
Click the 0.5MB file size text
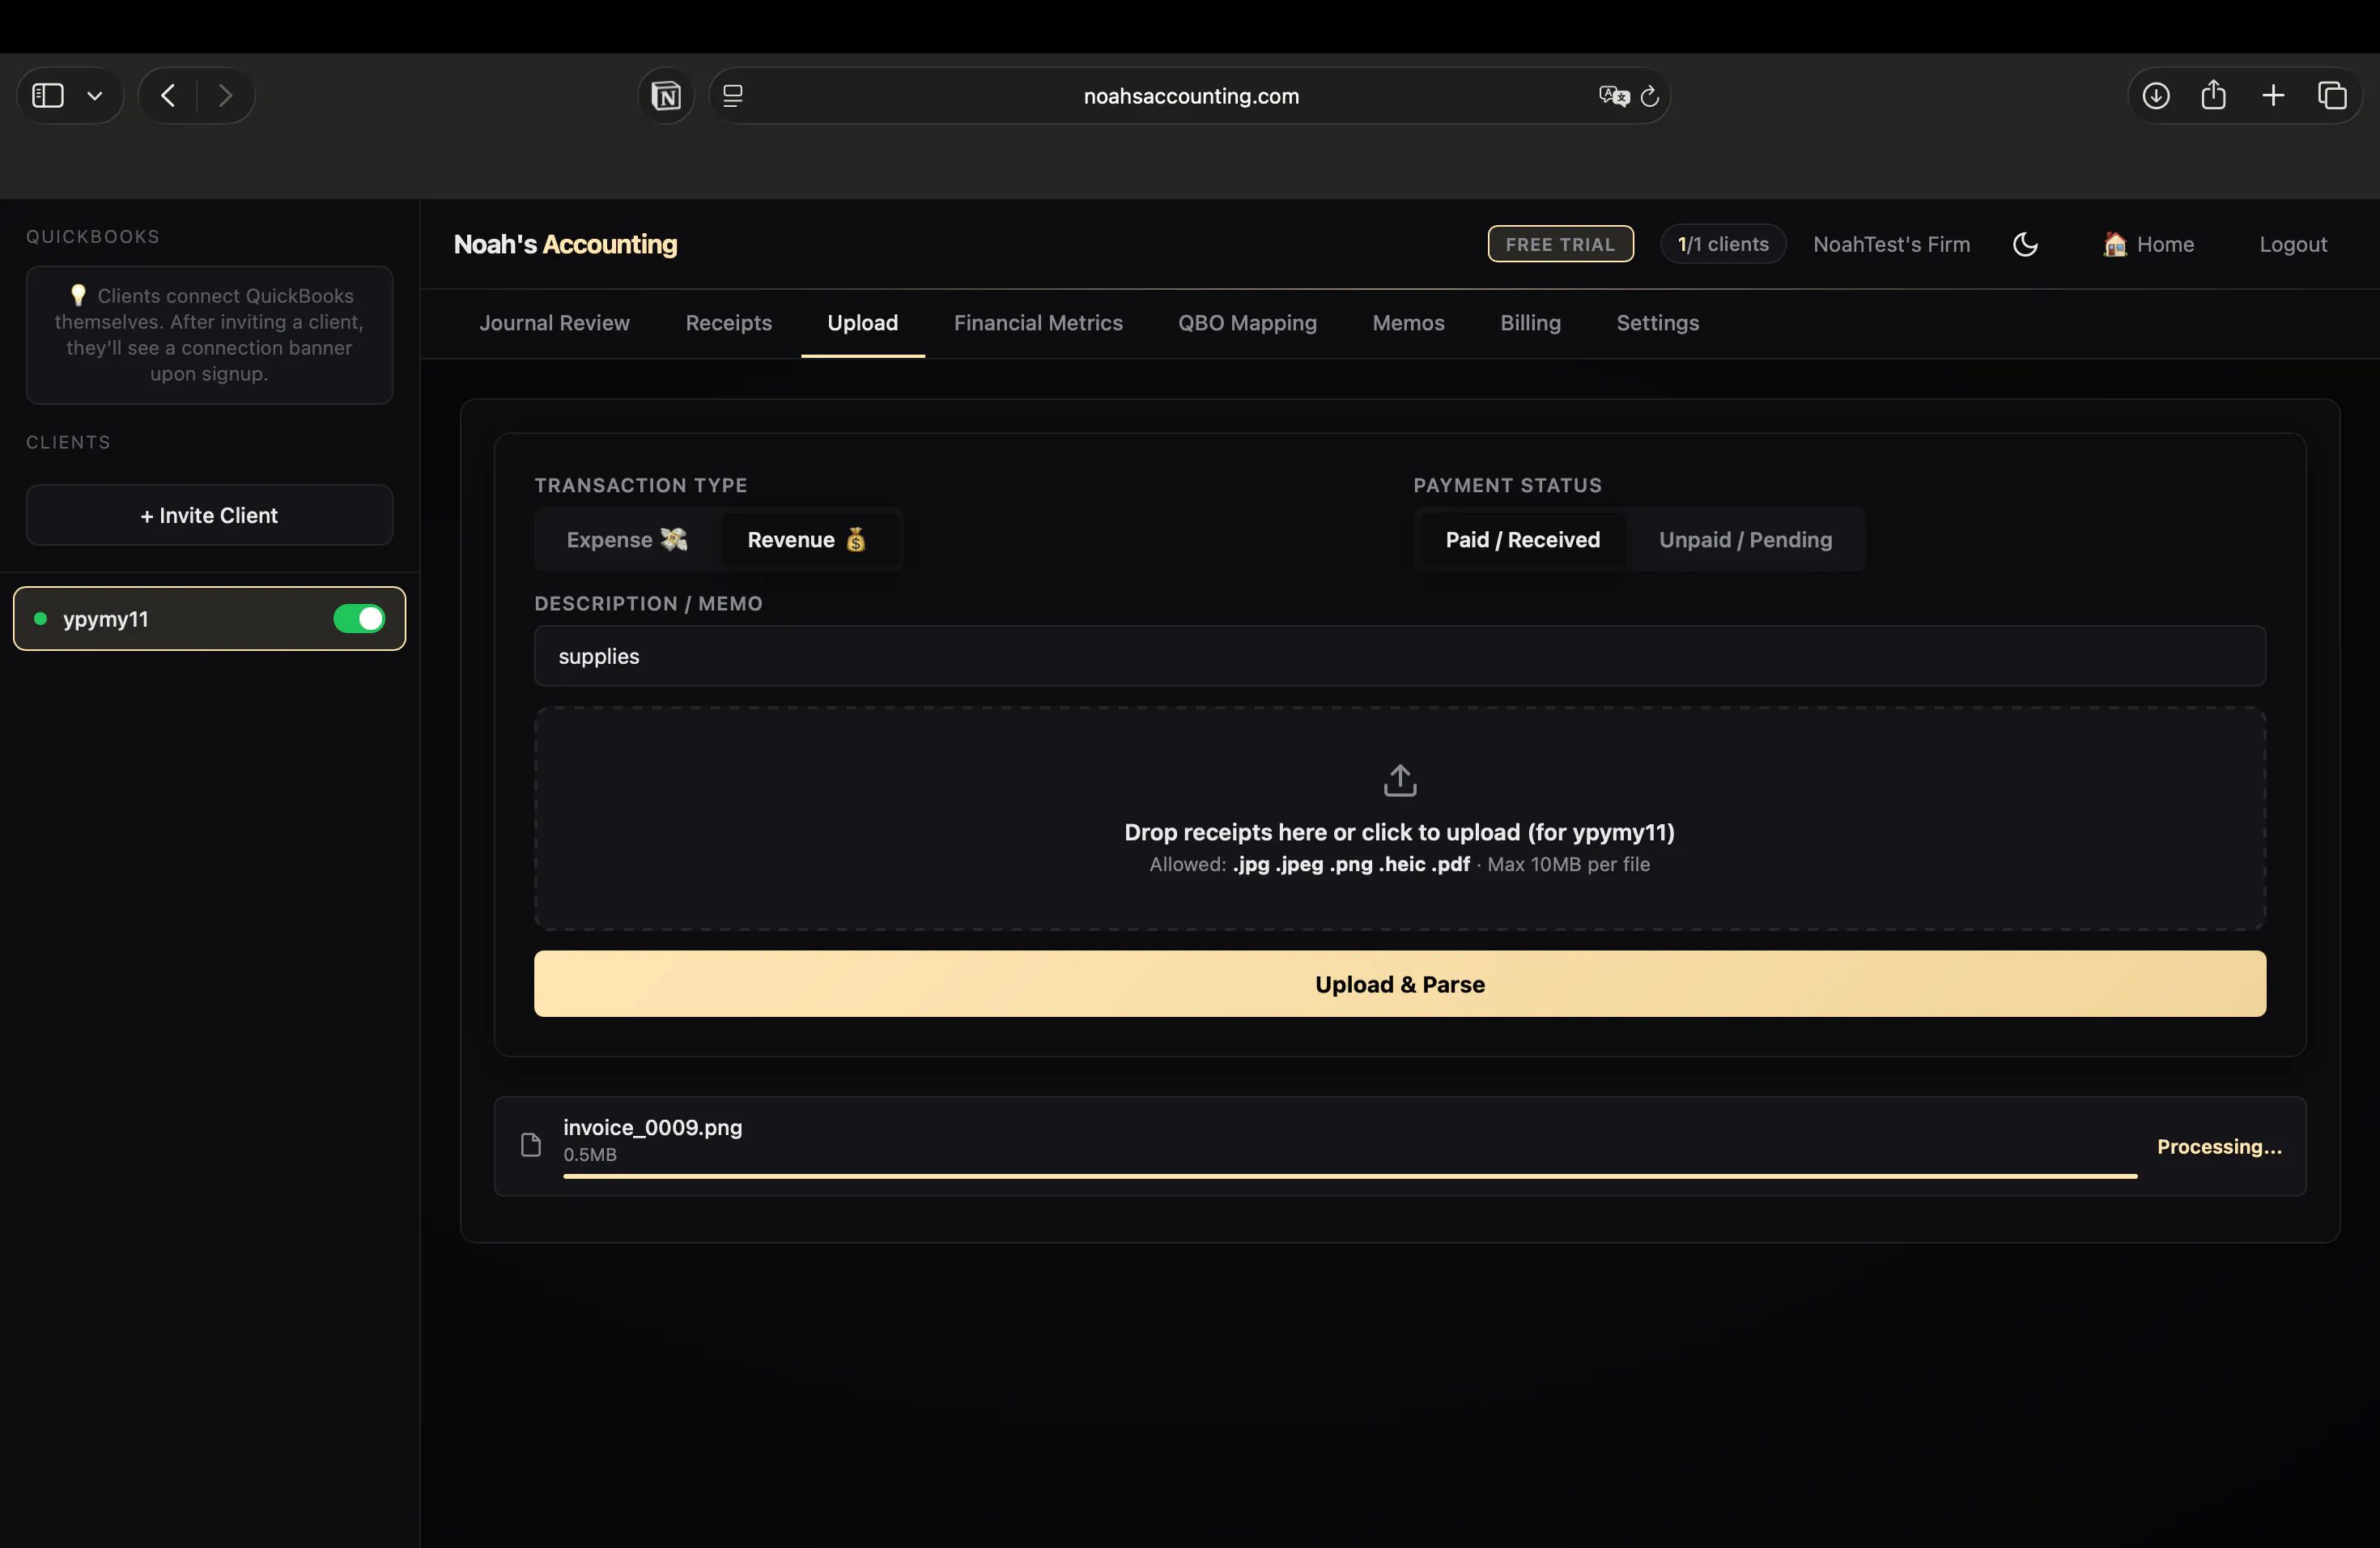pos(590,1155)
